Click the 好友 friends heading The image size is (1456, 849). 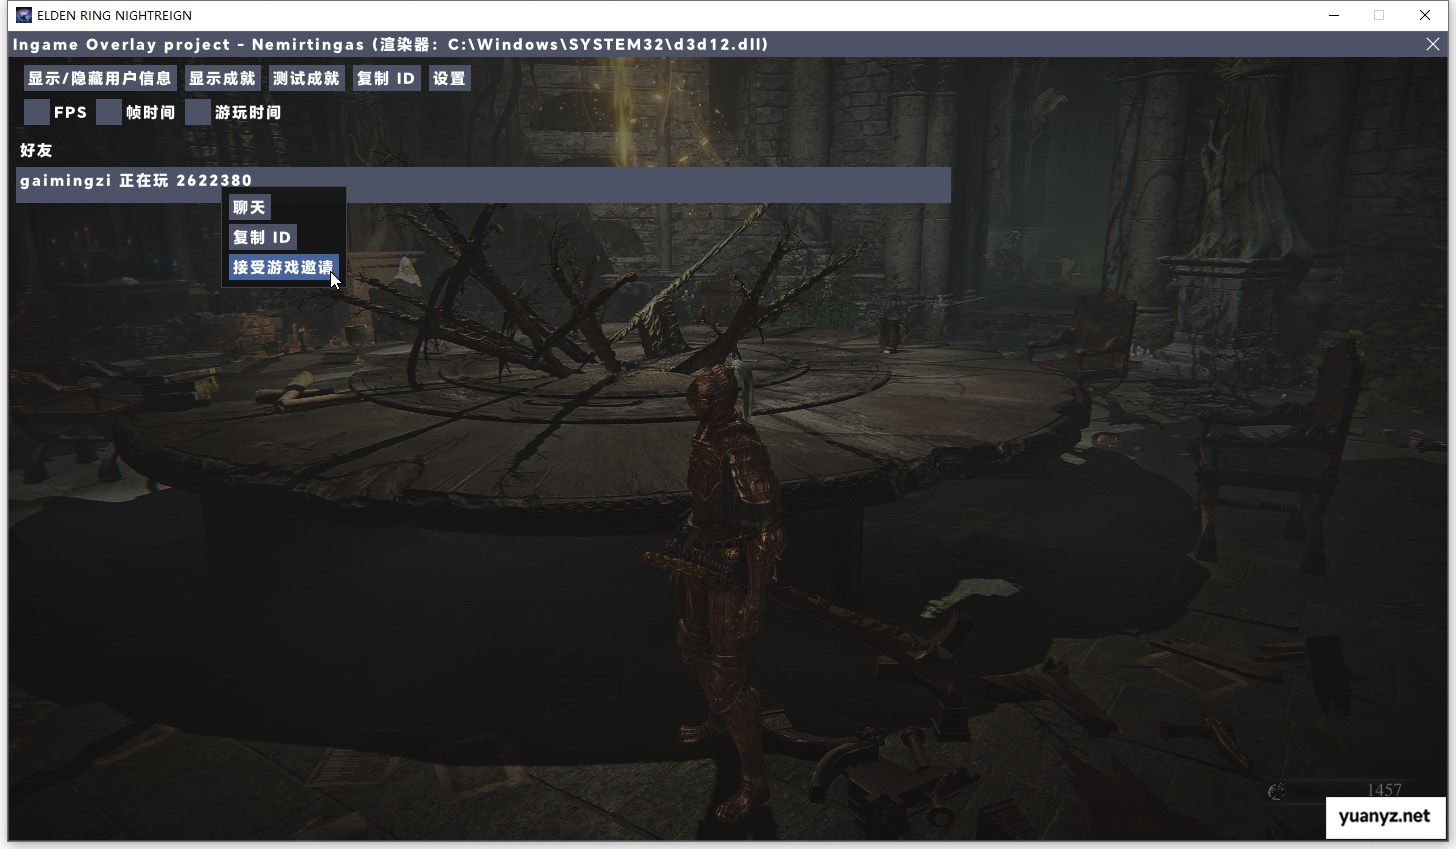coord(36,150)
